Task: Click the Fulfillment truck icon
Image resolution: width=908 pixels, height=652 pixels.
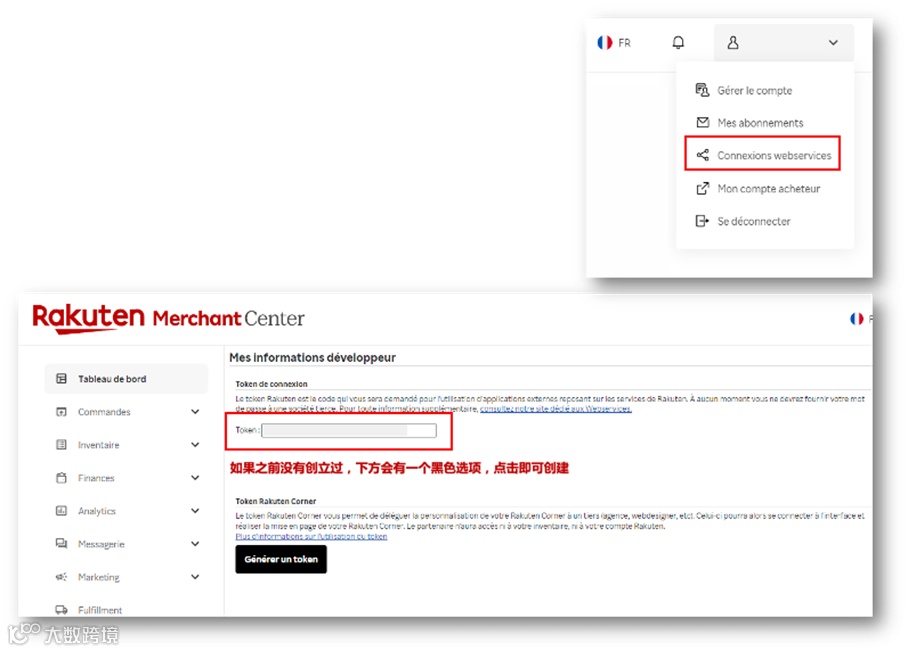Action: (61, 610)
